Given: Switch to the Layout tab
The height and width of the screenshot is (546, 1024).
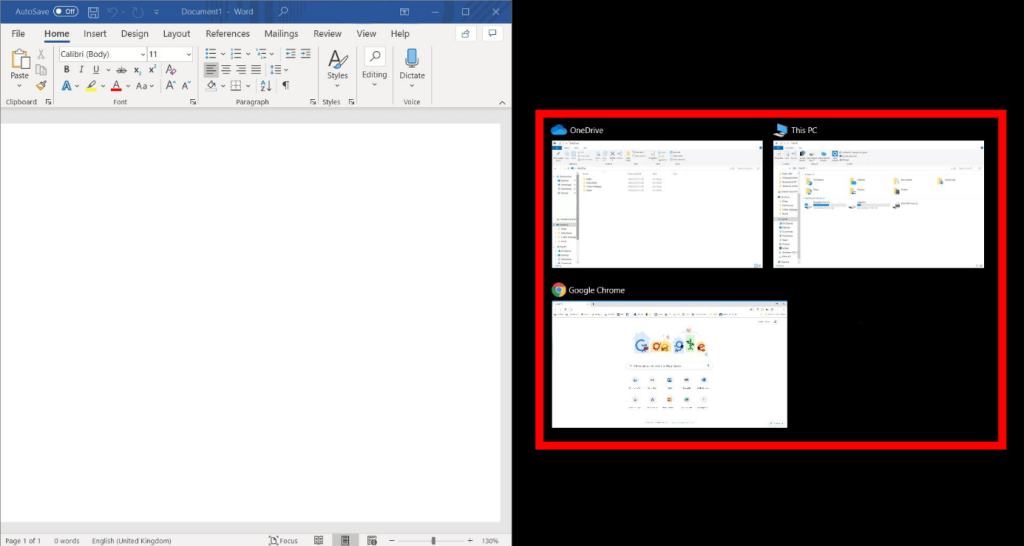Looking at the screenshot, I should coord(176,33).
